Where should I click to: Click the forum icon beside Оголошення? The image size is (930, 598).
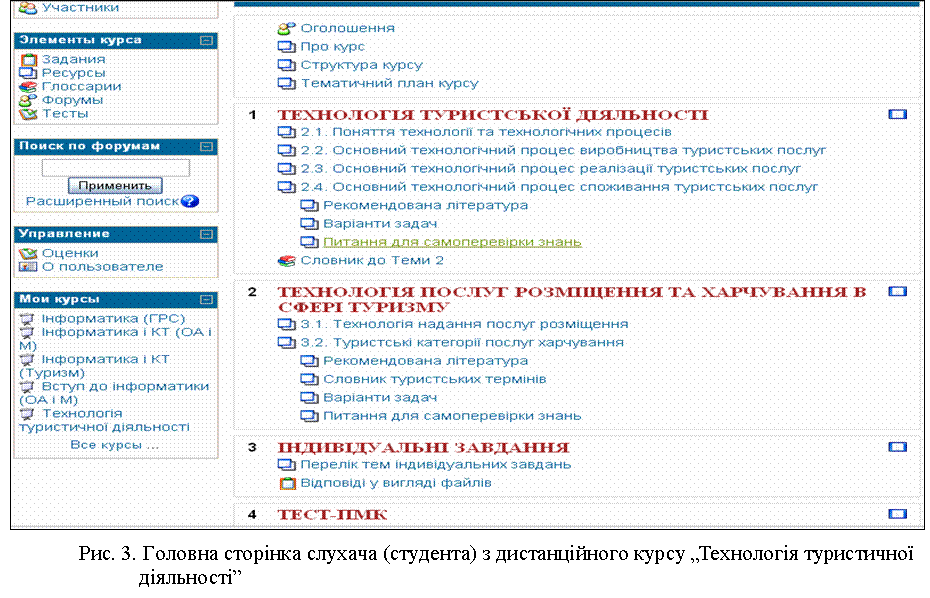pyautogui.click(x=286, y=28)
